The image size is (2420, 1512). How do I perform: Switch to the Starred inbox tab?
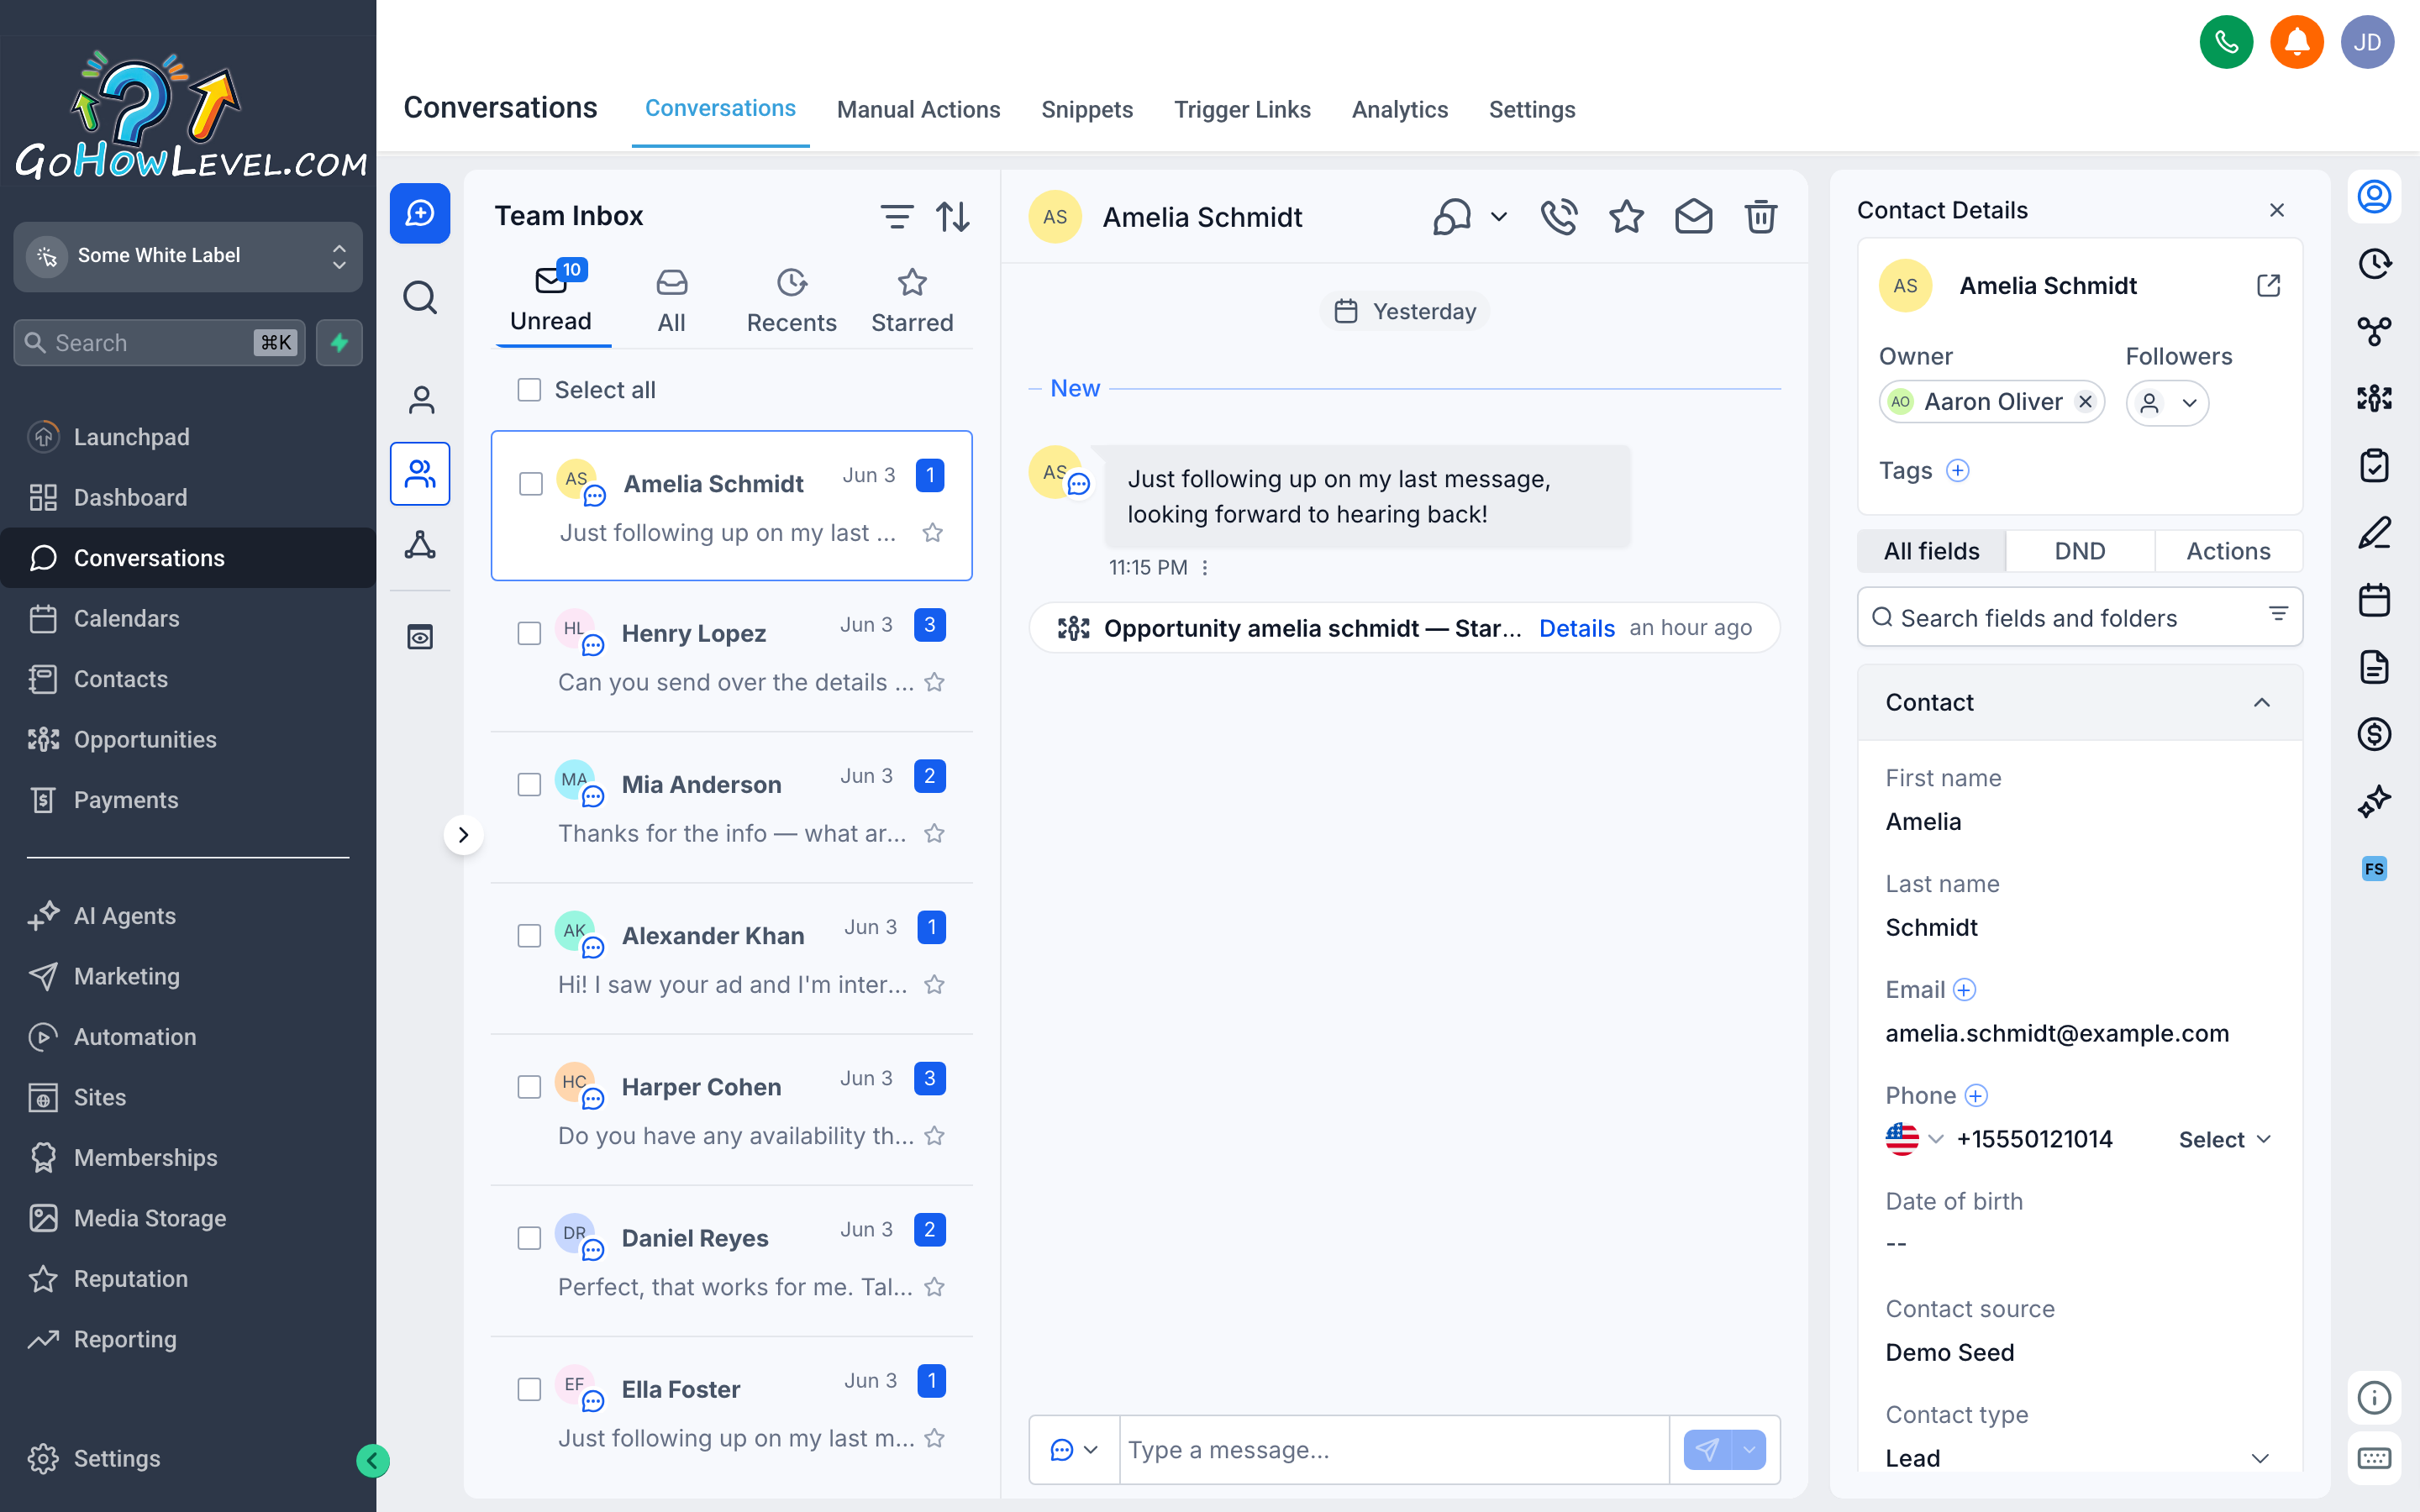pos(912,301)
